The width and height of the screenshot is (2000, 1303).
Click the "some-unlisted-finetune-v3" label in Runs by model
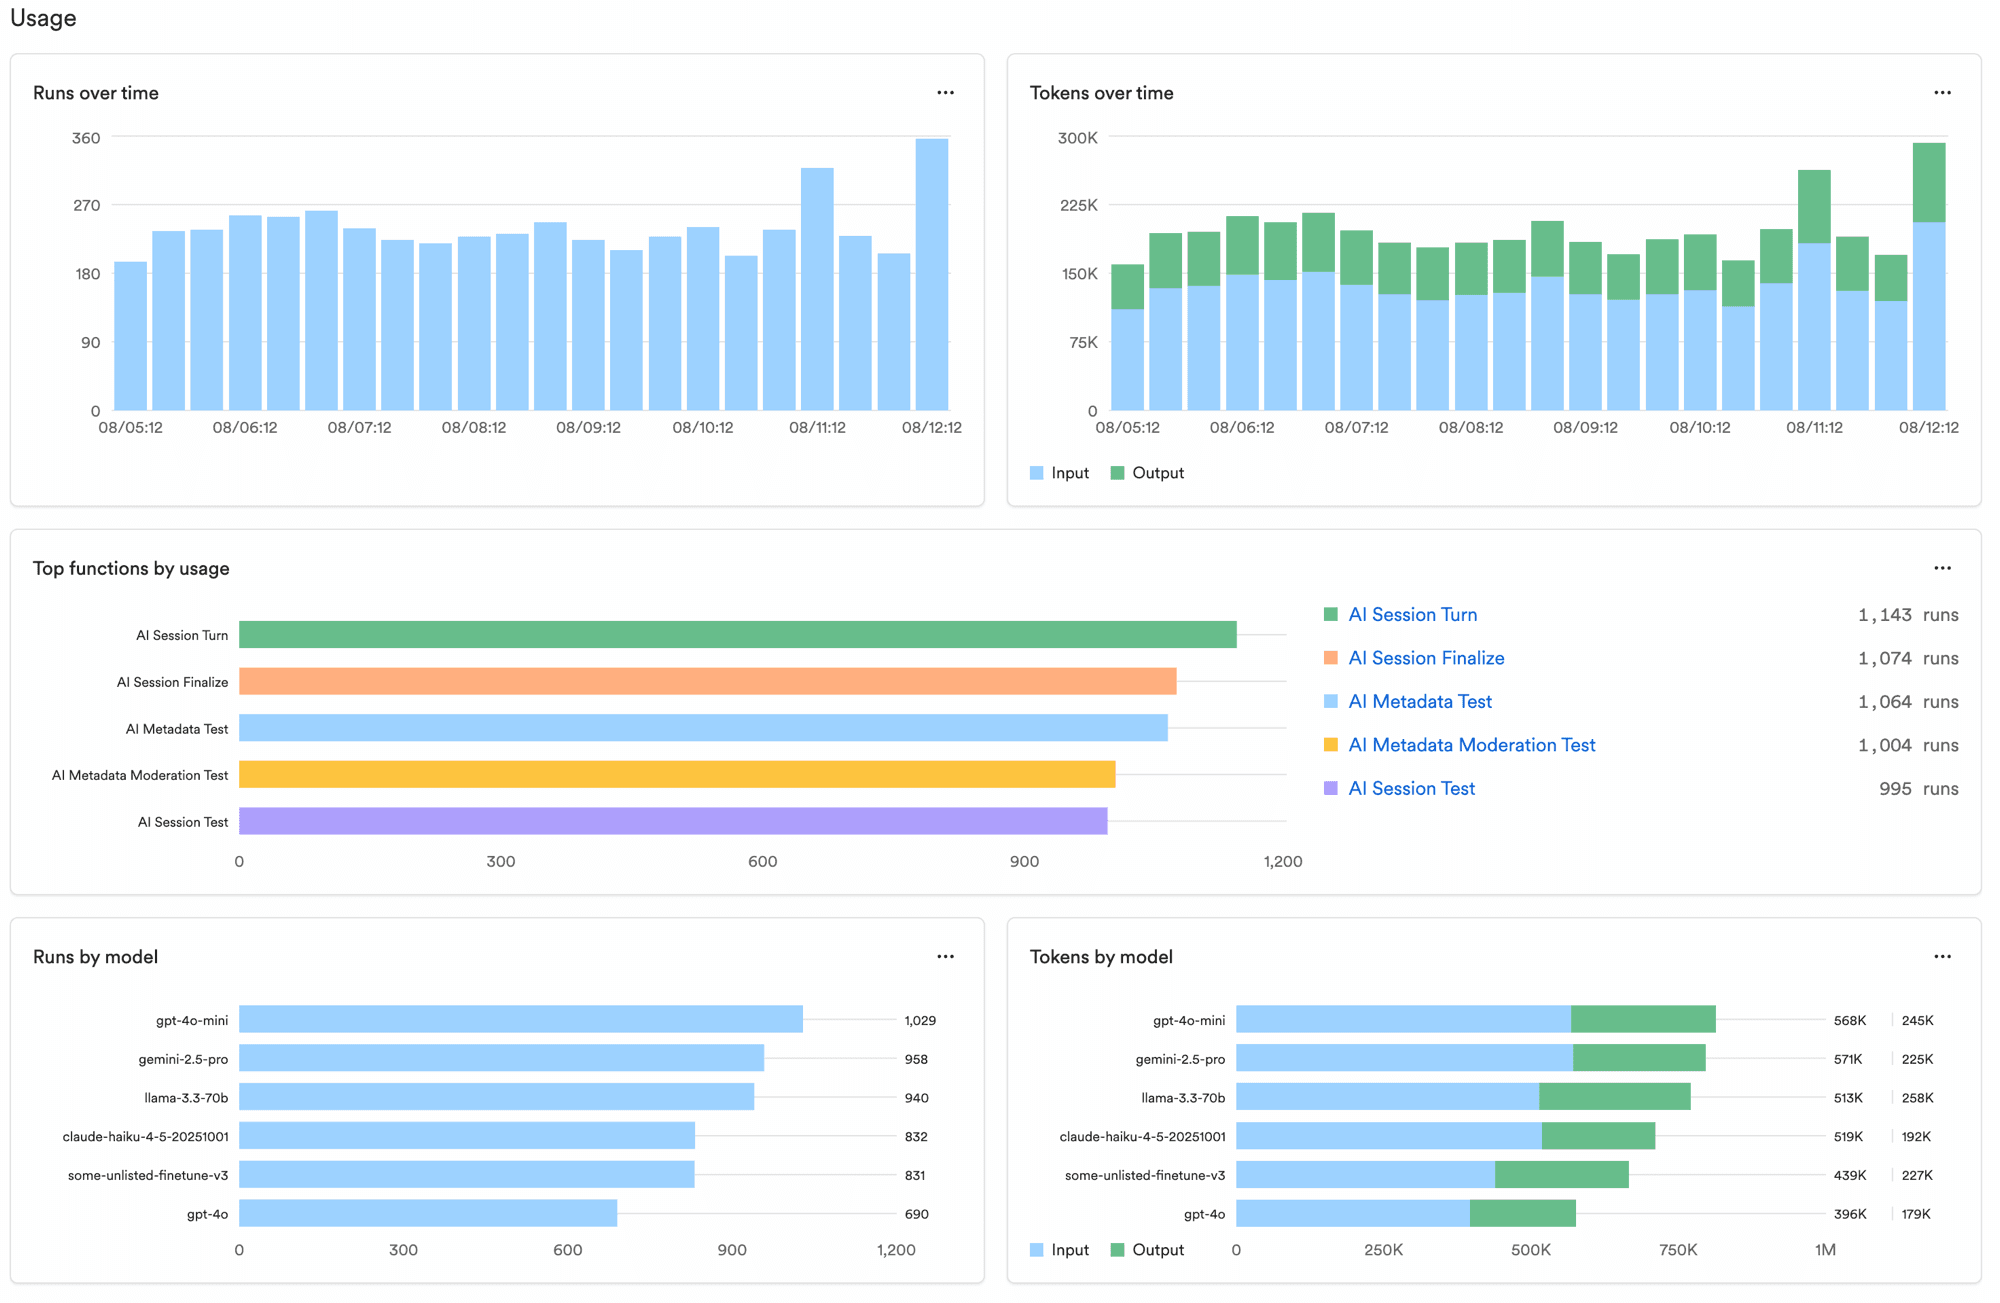coord(148,1175)
